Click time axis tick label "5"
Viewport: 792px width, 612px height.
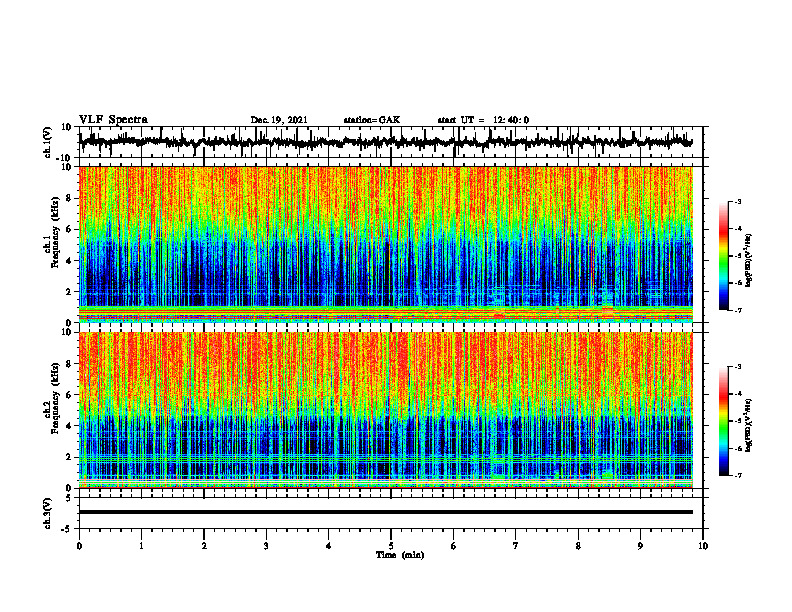click(391, 546)
